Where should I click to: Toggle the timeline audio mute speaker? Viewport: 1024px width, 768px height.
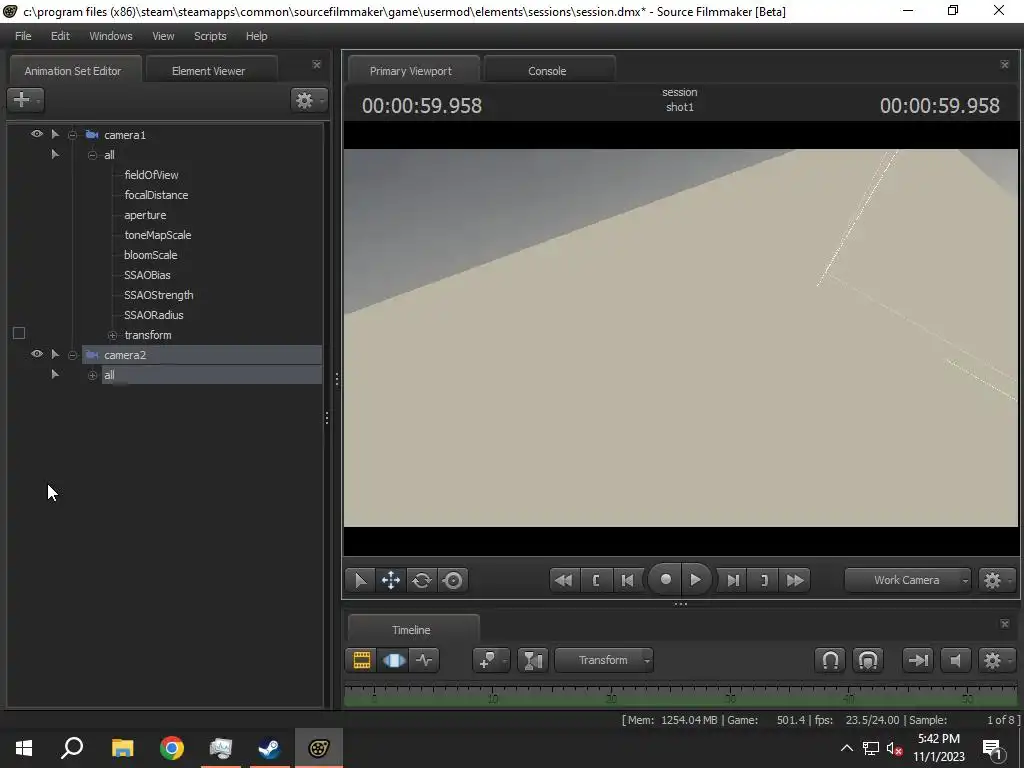coord(955,660)
